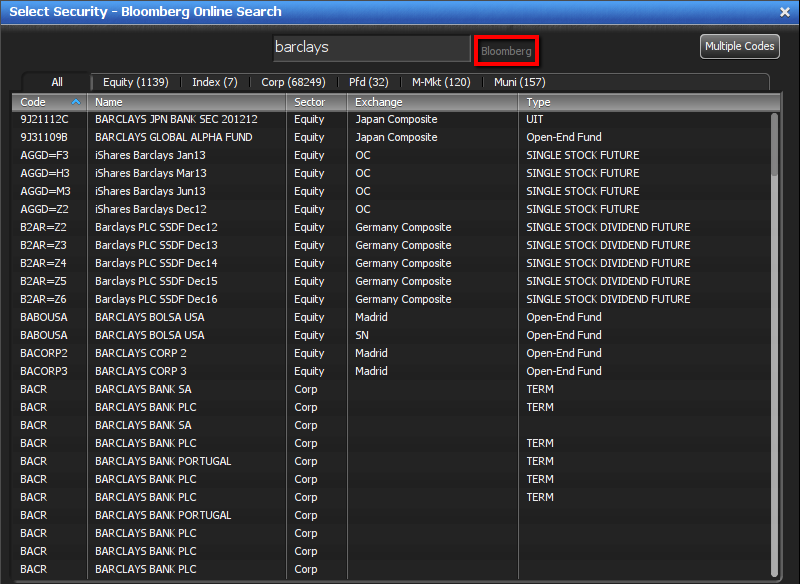Image resolution: width=800 pixels, height=584 pixels.
Task: Open Multiple Codes
Action: pos(739,46)
